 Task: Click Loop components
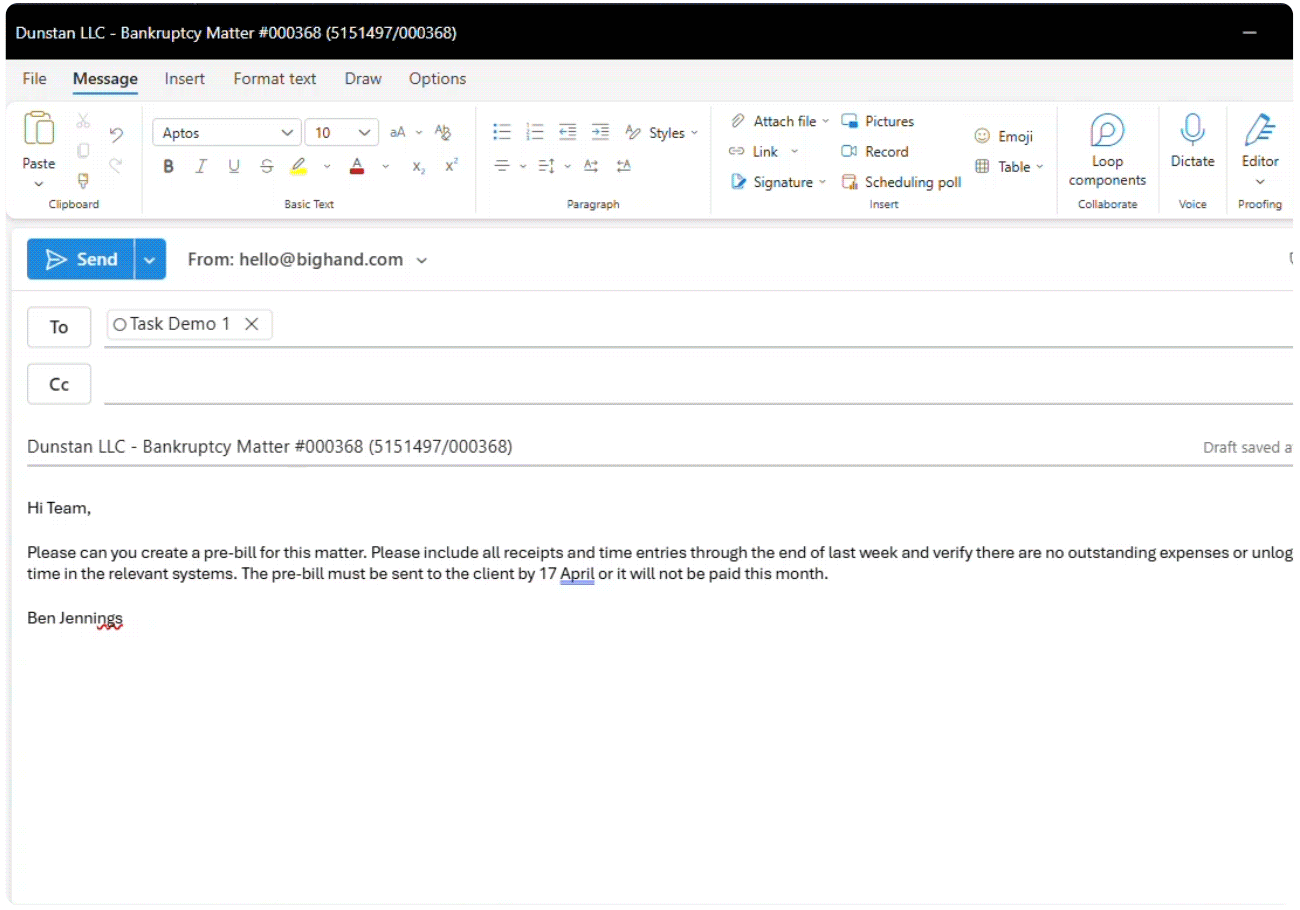pyautogui.click(x=1107, y=150)
